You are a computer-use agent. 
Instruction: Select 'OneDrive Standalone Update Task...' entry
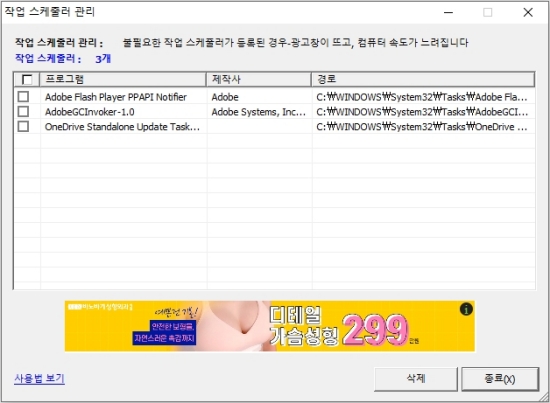click(122, 127)
